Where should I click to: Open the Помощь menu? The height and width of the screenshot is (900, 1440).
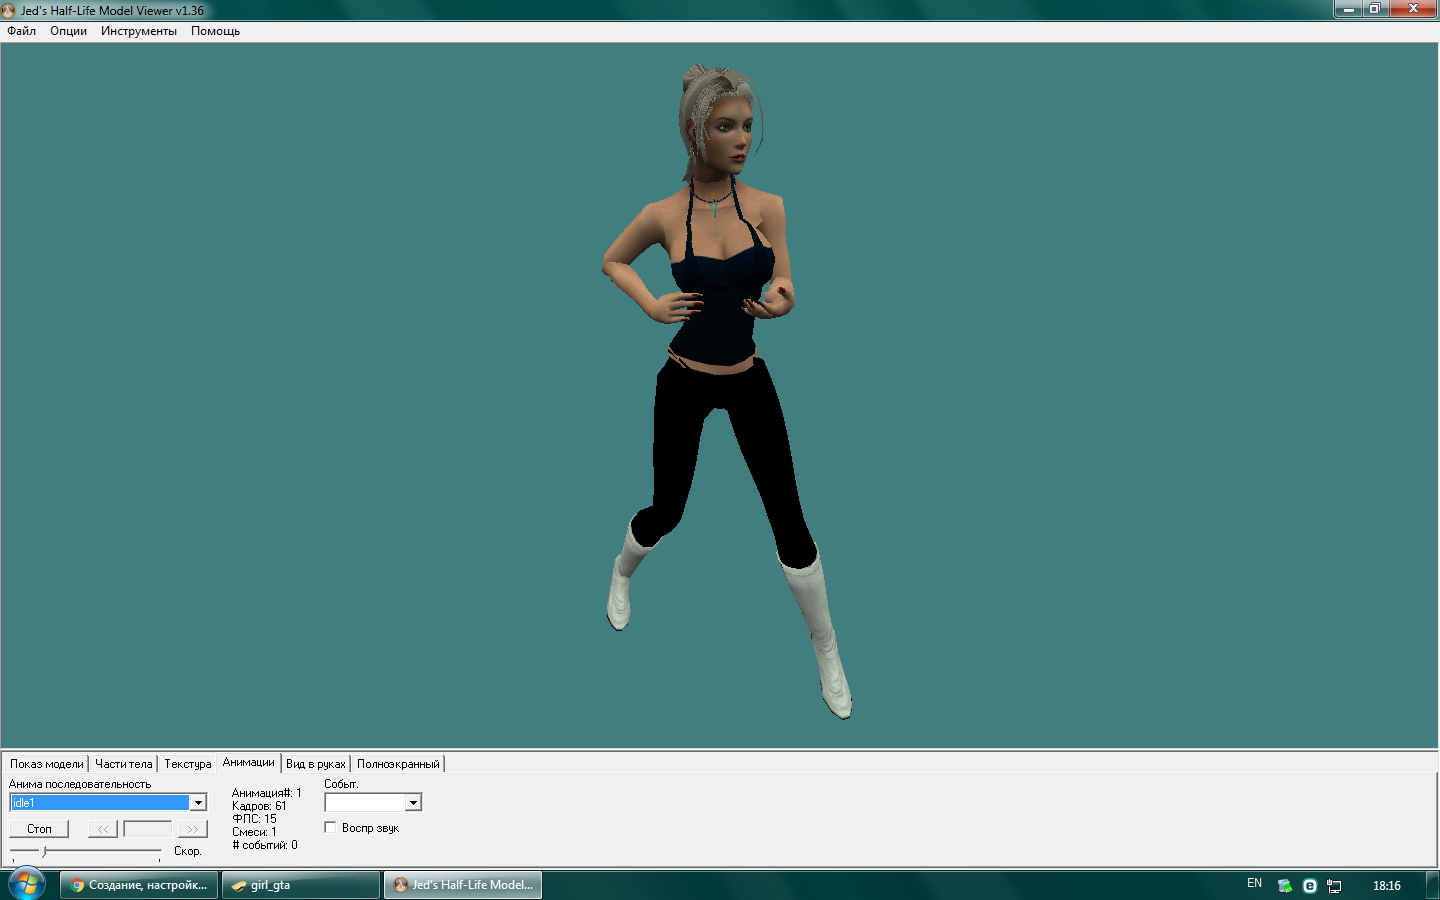coord(215,31)
